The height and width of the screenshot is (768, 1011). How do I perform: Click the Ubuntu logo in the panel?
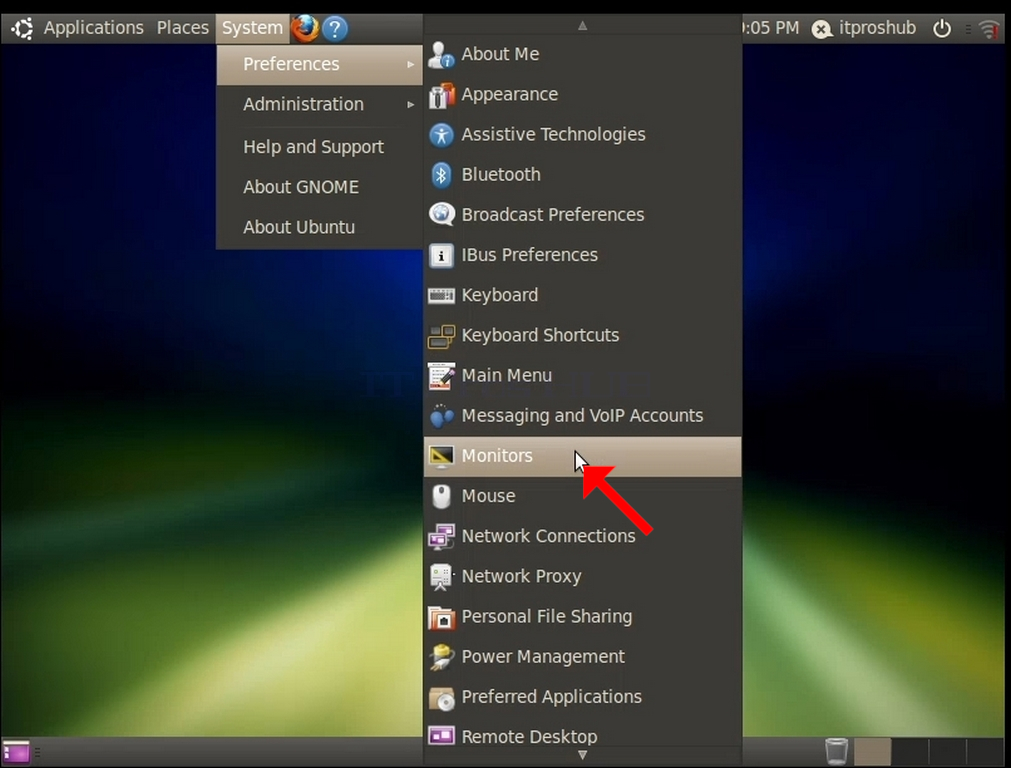23,28
